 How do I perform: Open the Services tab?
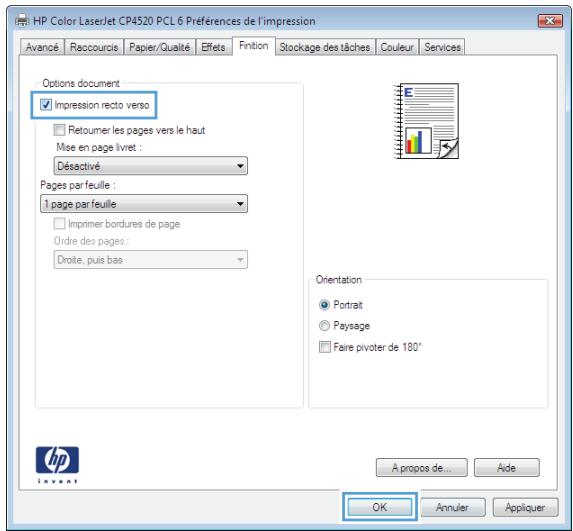pyautogui.click(x=442, y=47)
